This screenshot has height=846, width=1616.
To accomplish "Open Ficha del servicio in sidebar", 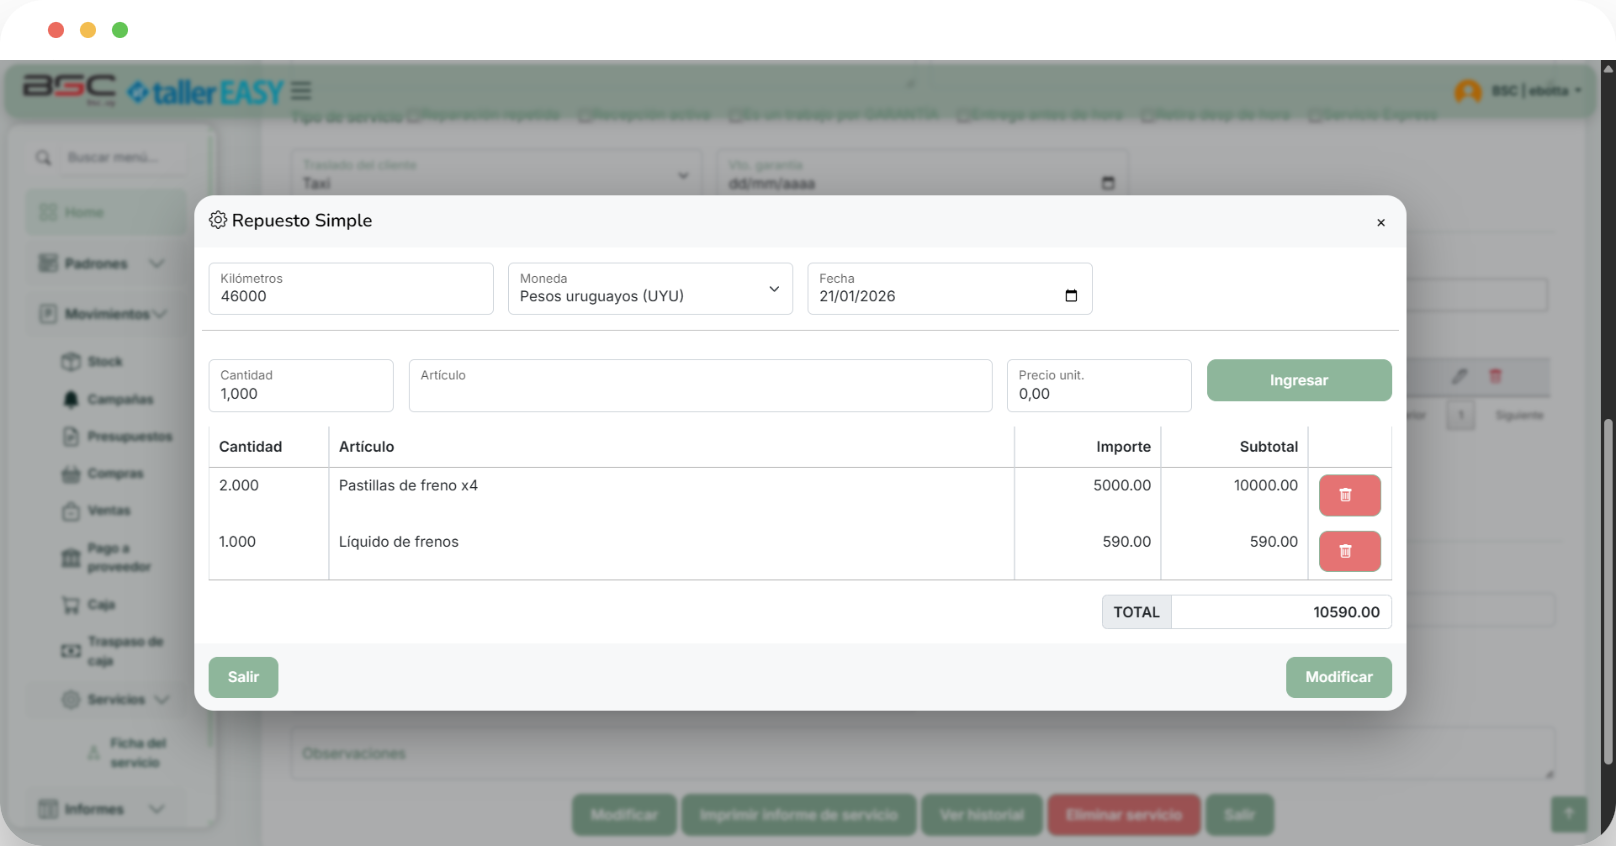I will click(x=127, y=753).
